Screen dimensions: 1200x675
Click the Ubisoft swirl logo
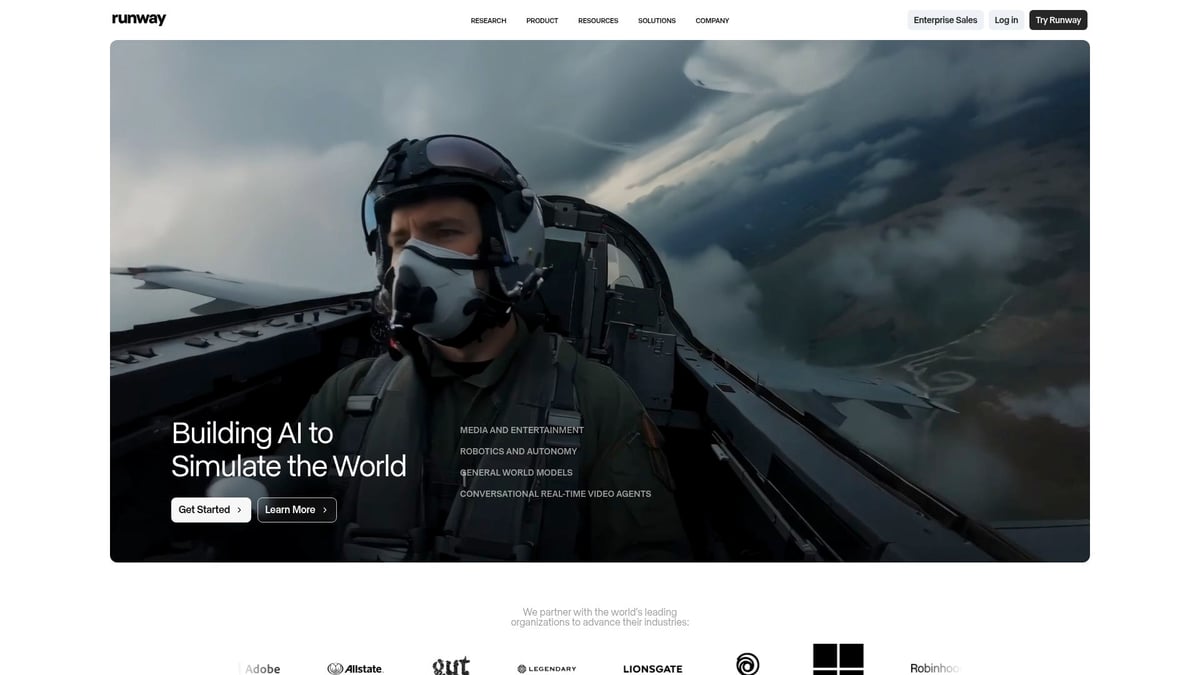[x=746, y=664]
